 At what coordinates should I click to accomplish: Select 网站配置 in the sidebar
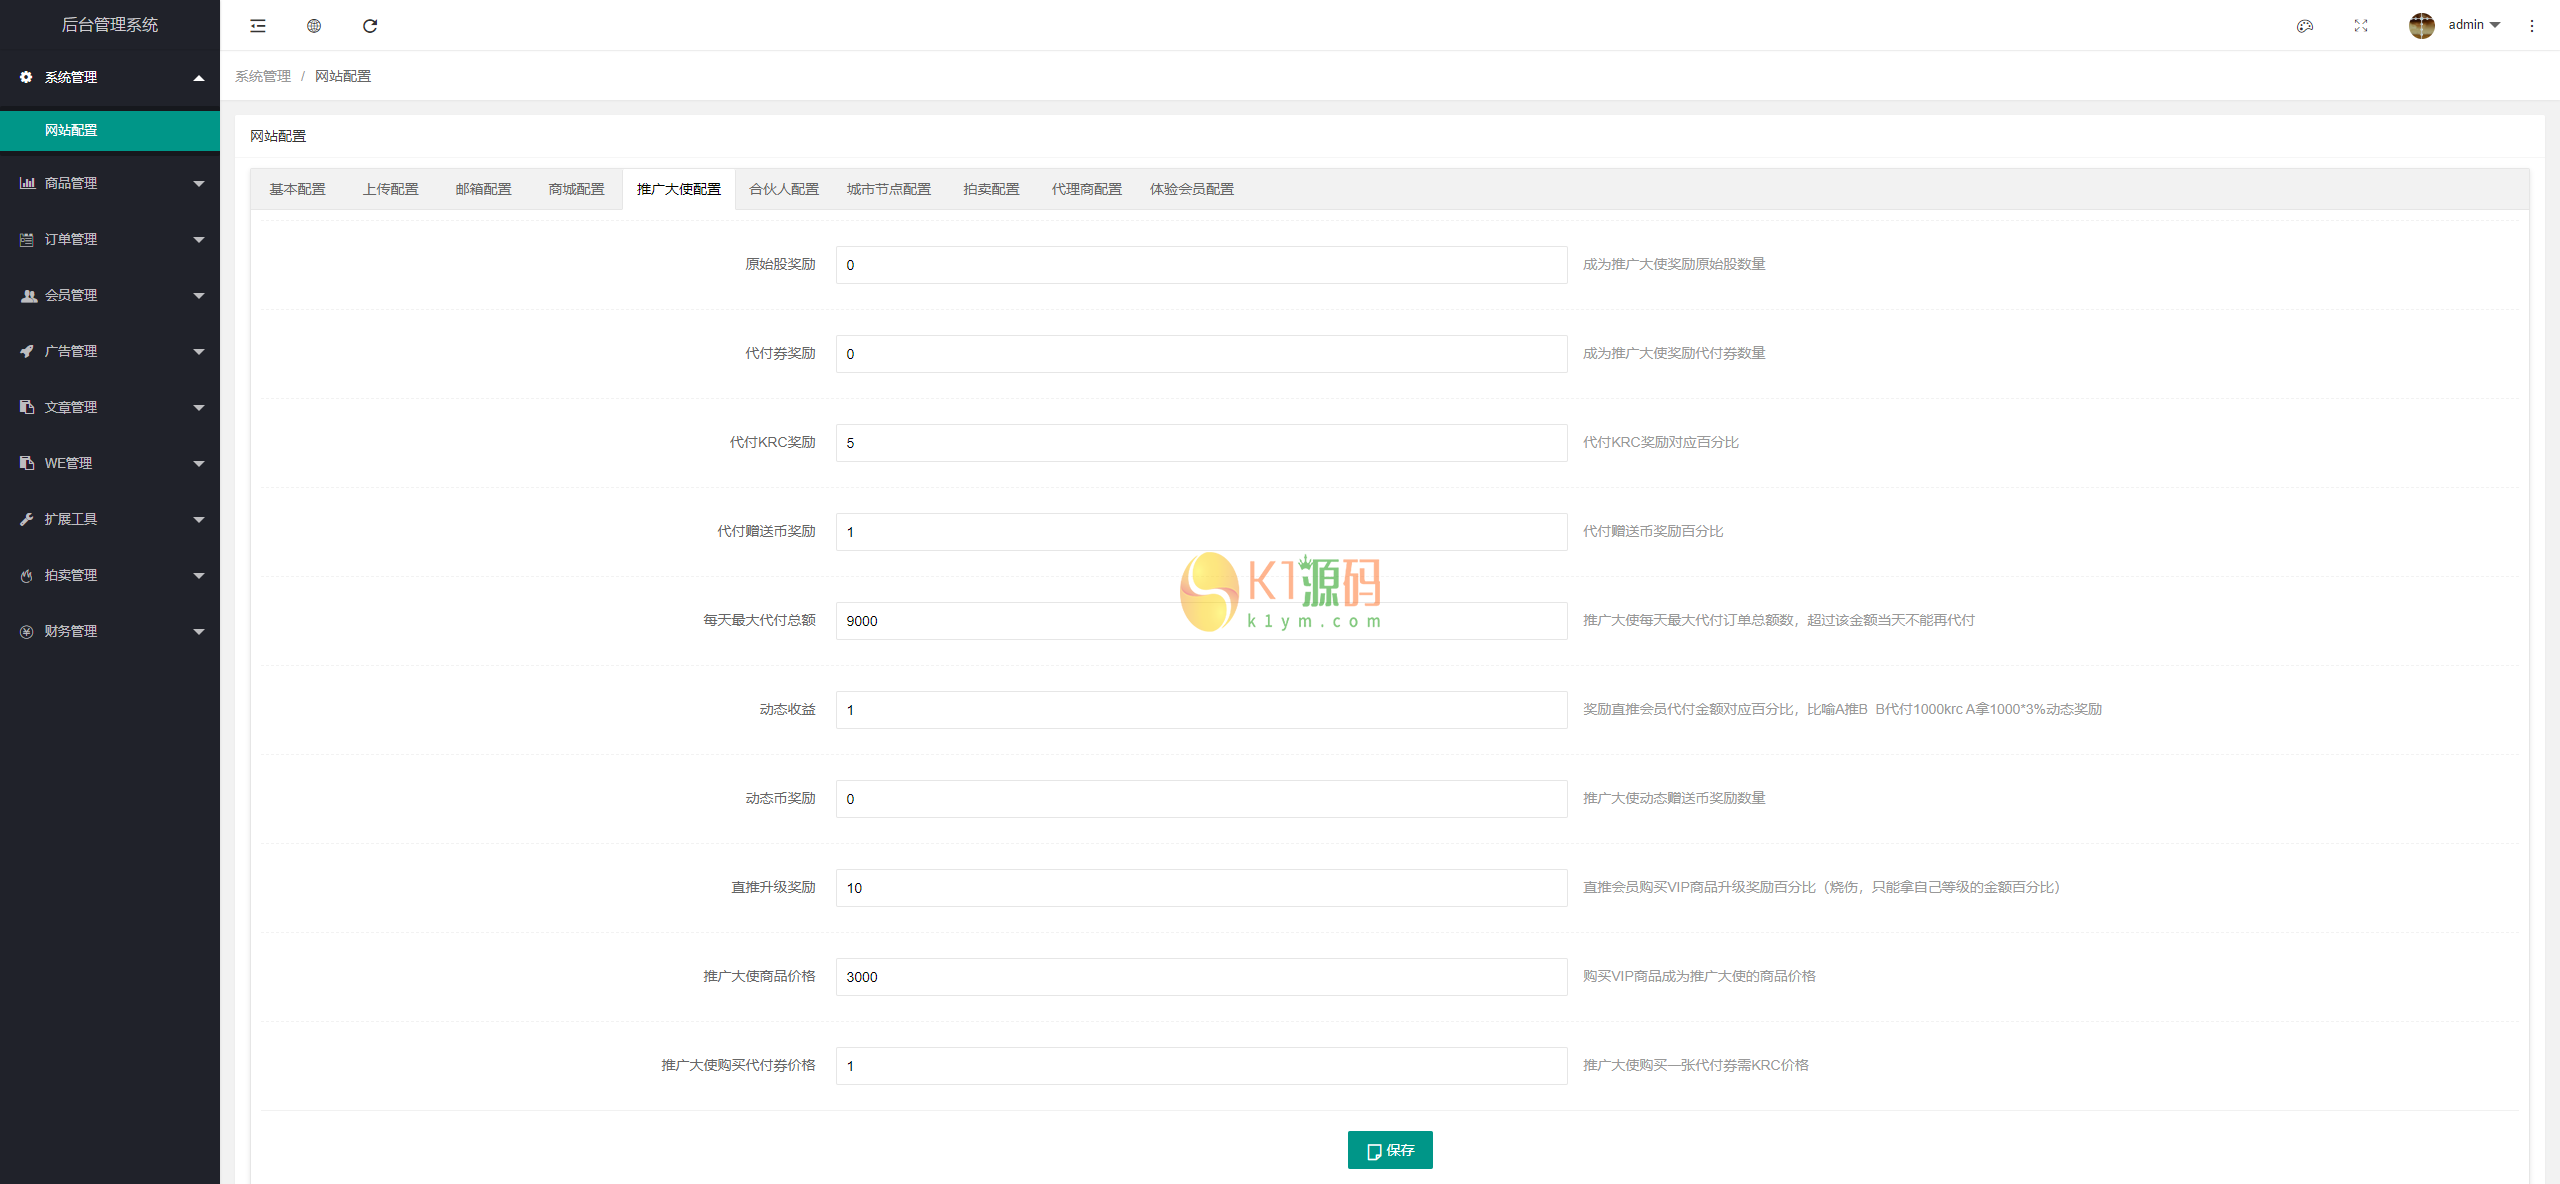[71, 130]
